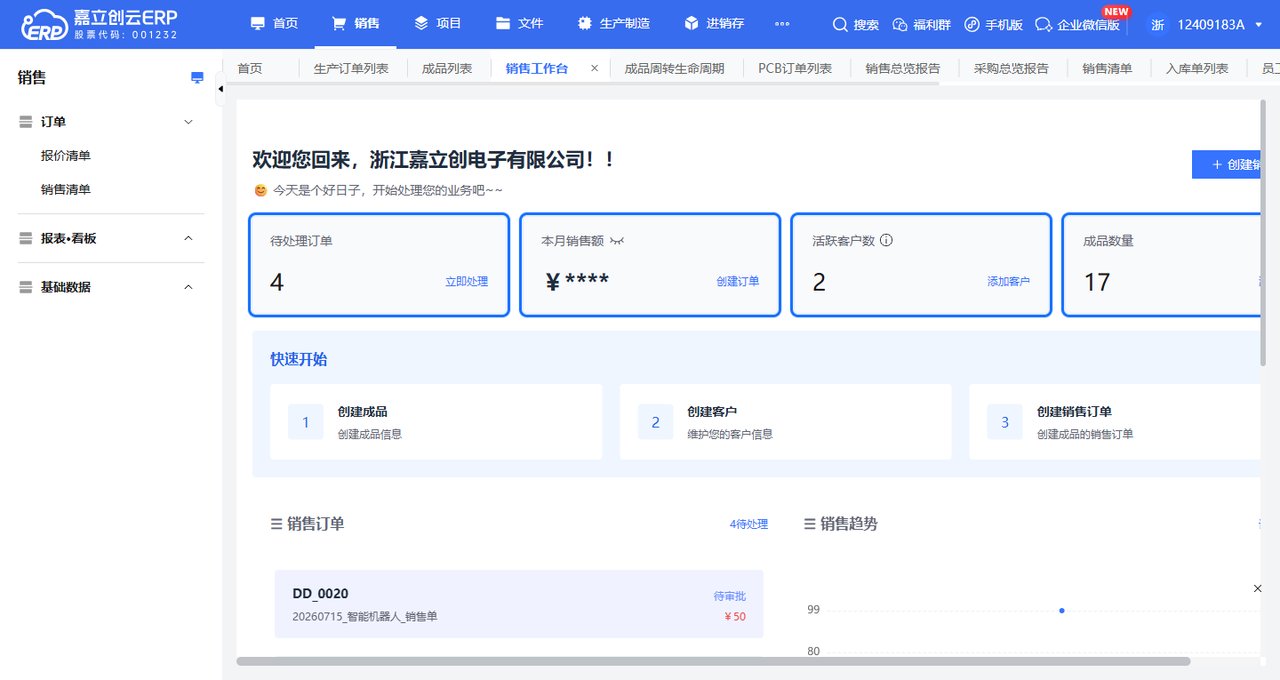
Task: Switch to the 成品周转生命周期 tab
Action: pyautogui.click(x=674, y=68)
